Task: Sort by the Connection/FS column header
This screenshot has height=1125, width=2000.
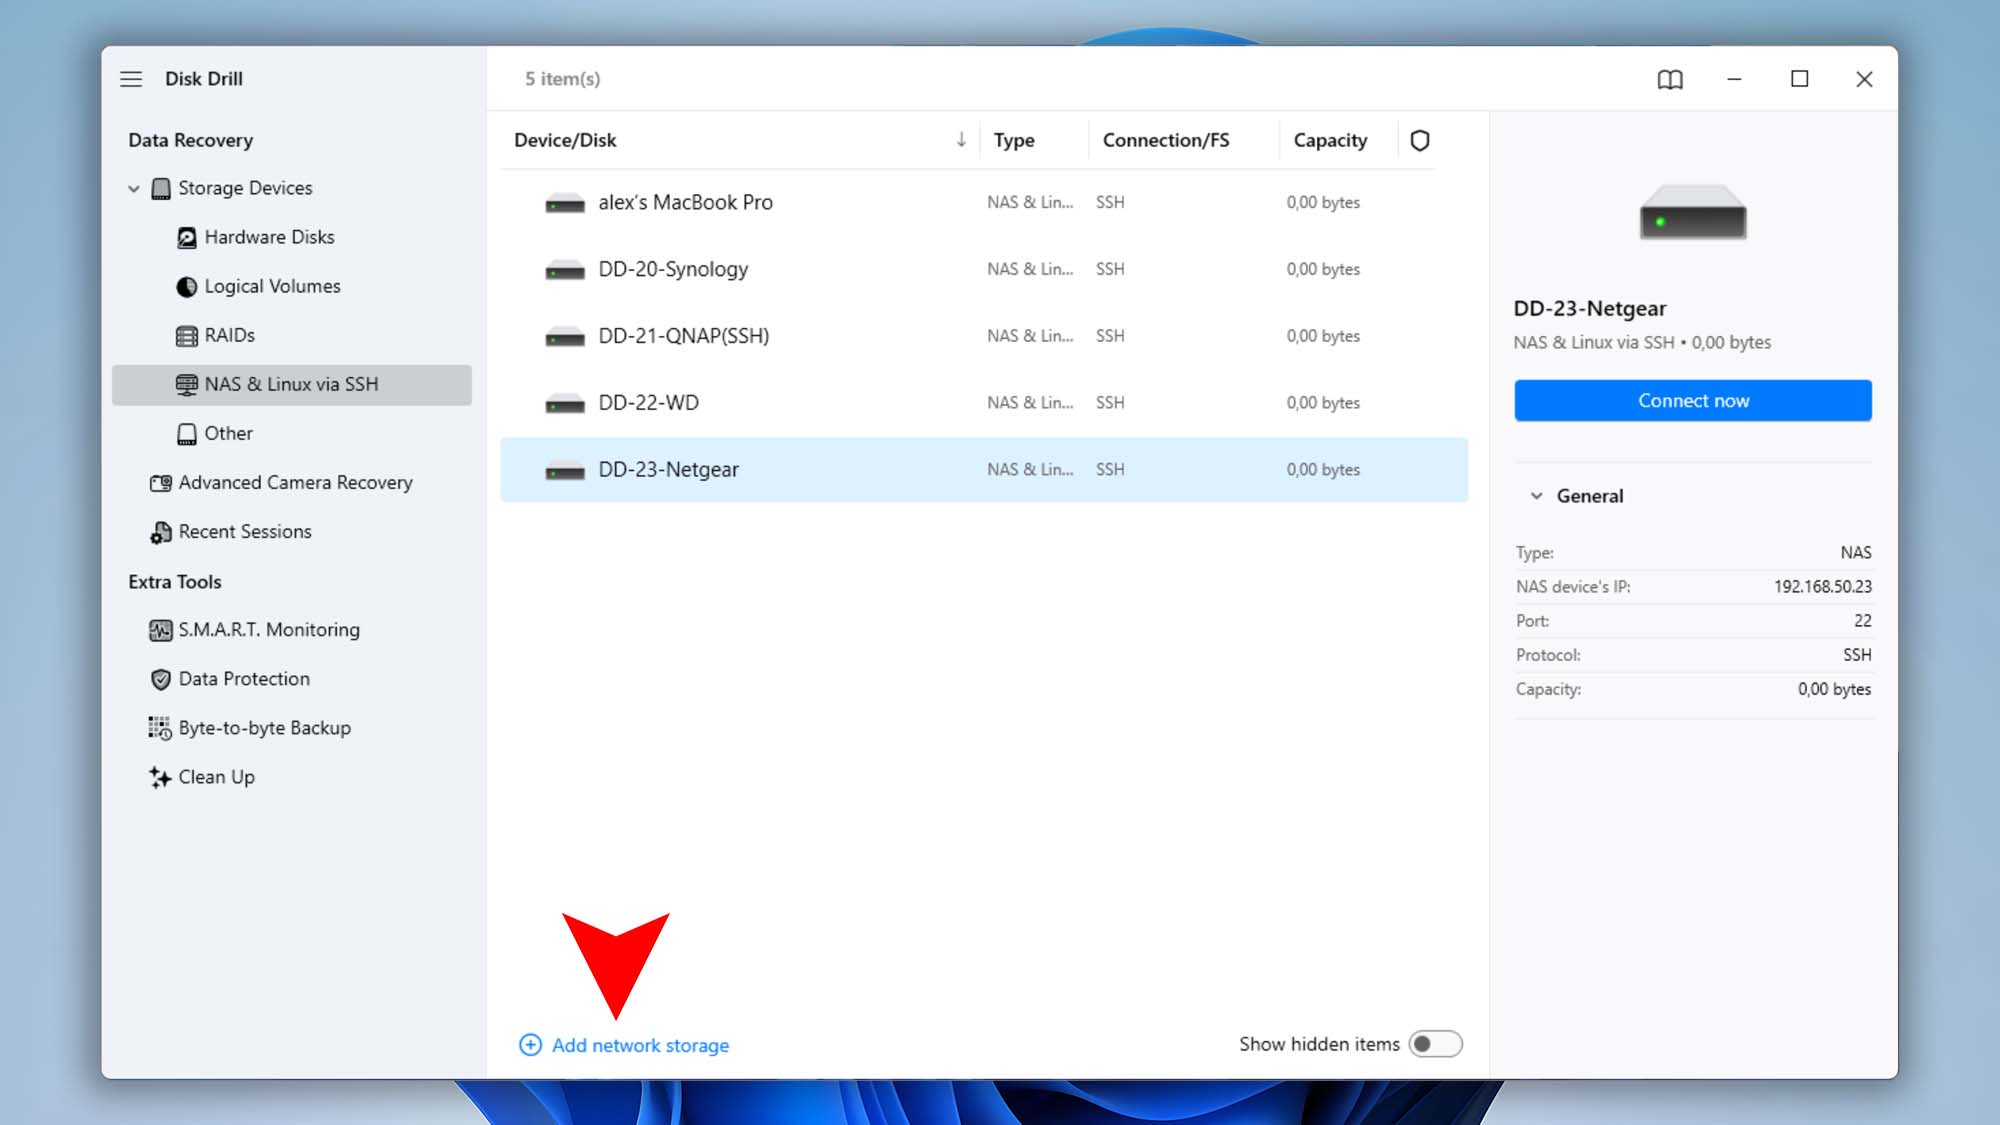Action: pos(1166,140)
